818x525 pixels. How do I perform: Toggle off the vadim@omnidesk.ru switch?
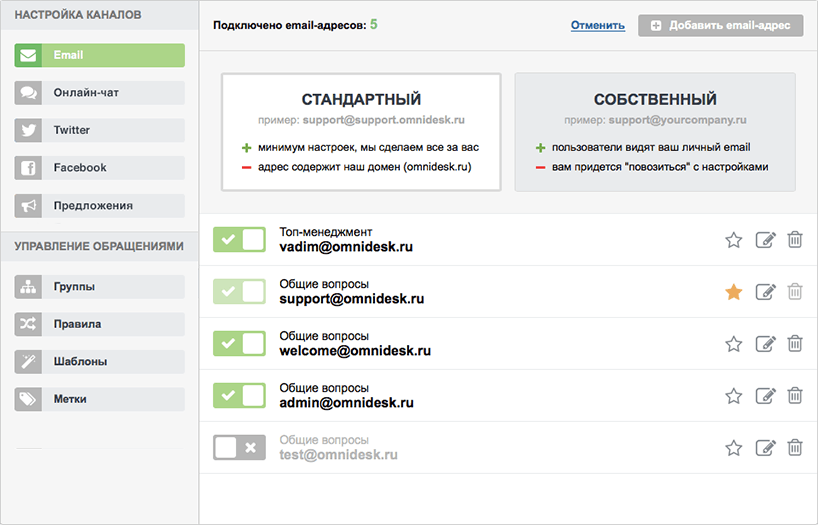tap(239, 240)
